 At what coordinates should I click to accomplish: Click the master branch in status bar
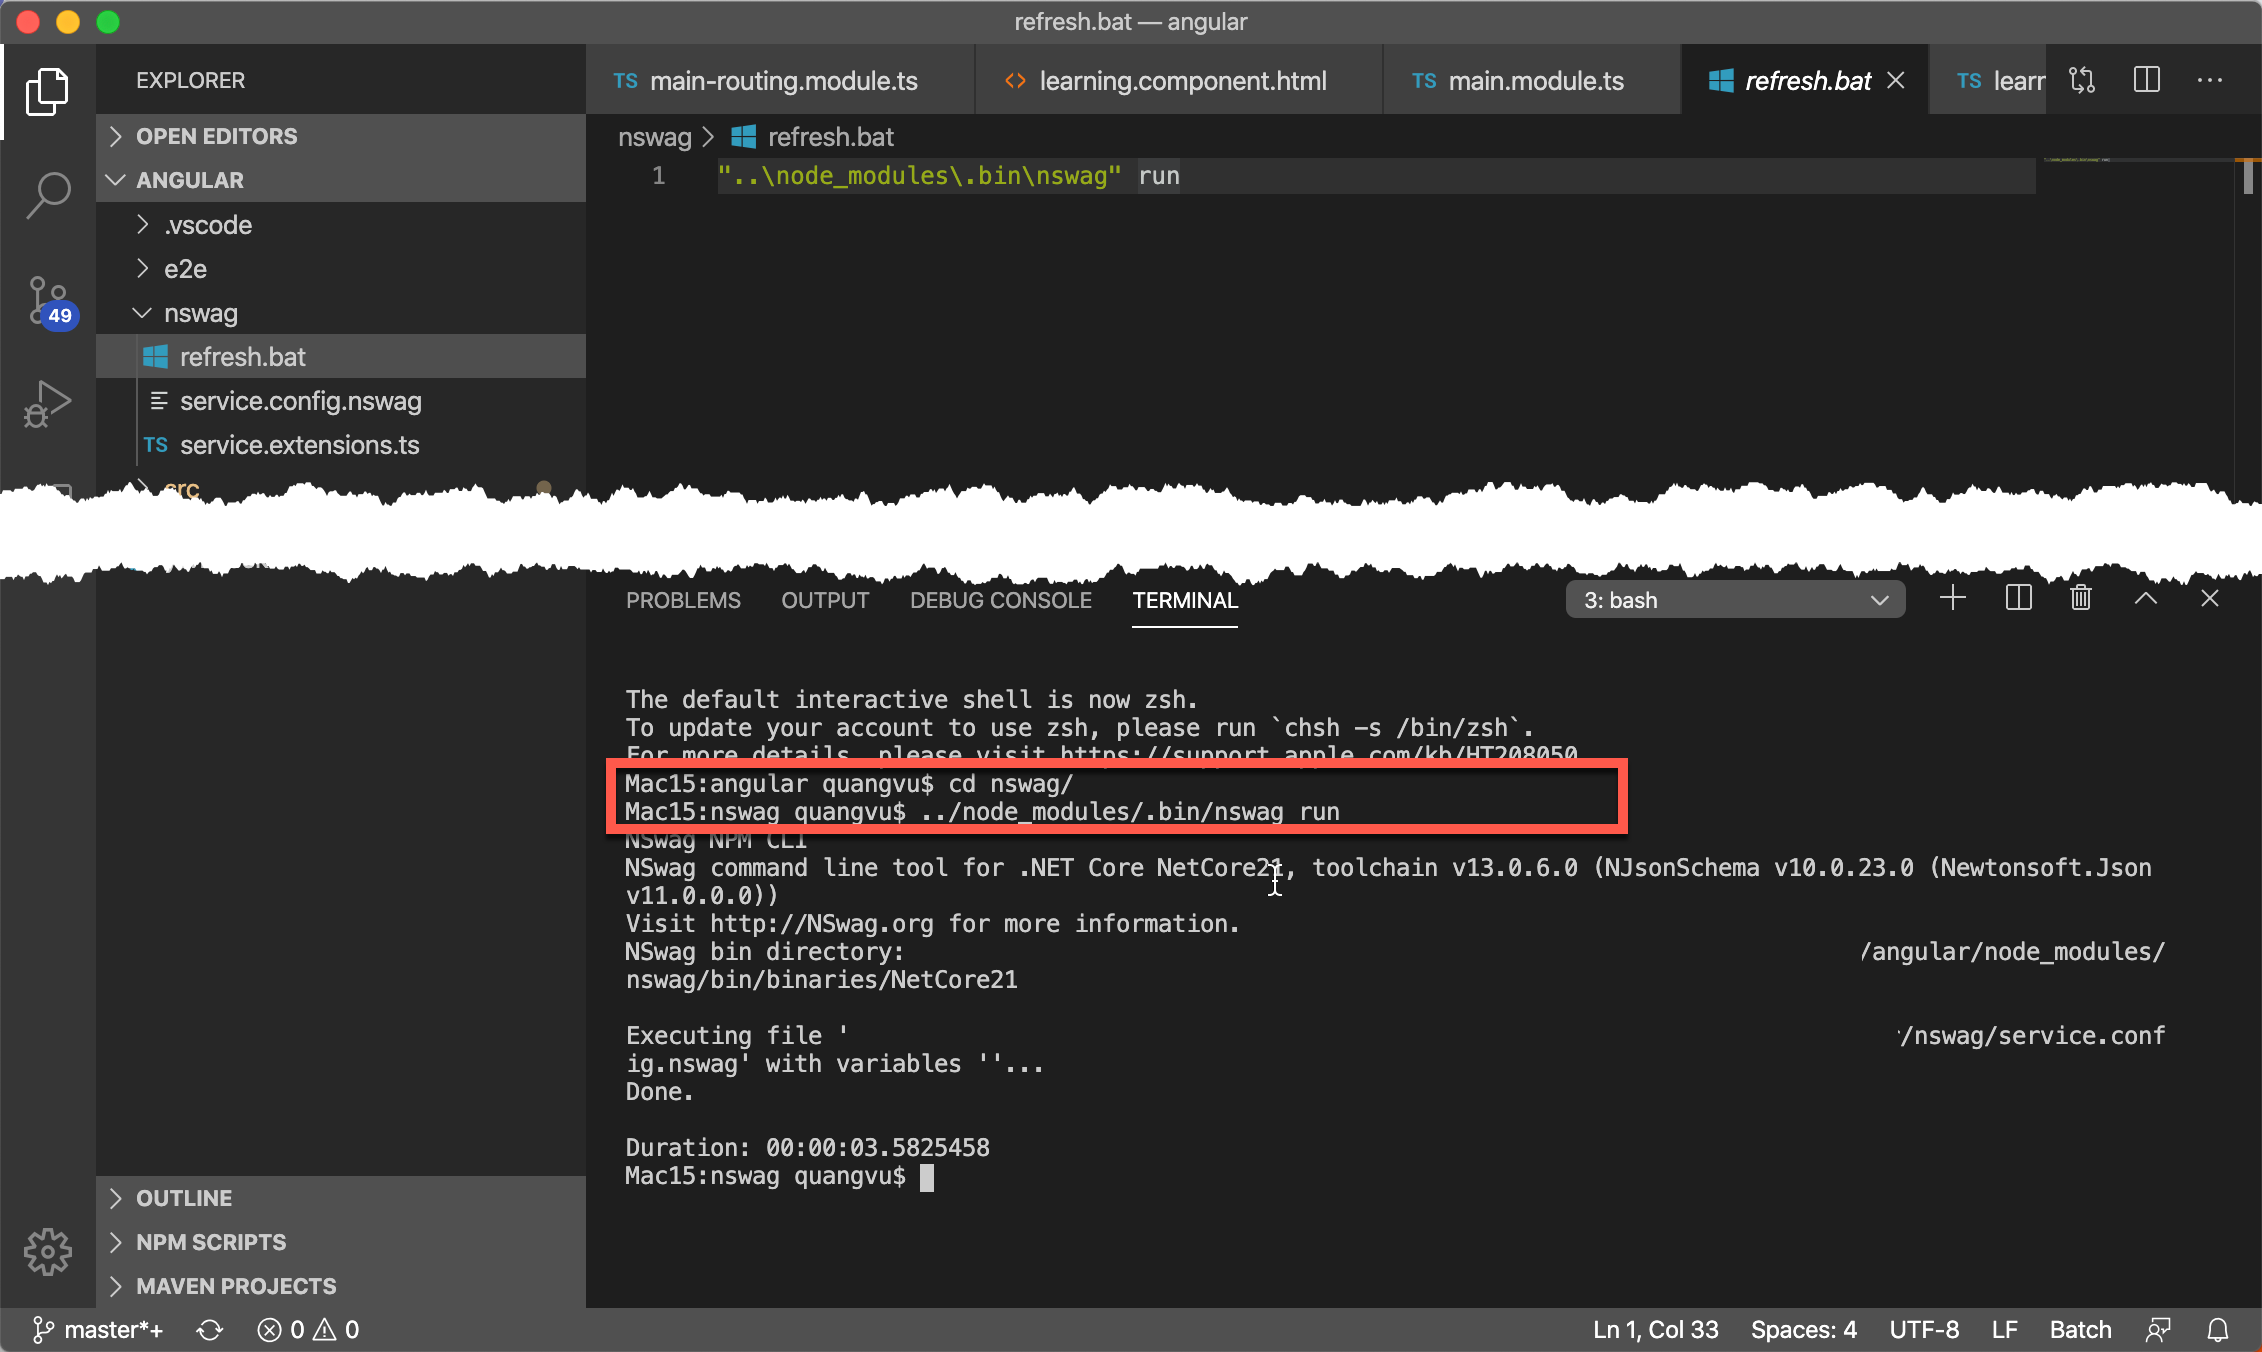coord(100,1330)
